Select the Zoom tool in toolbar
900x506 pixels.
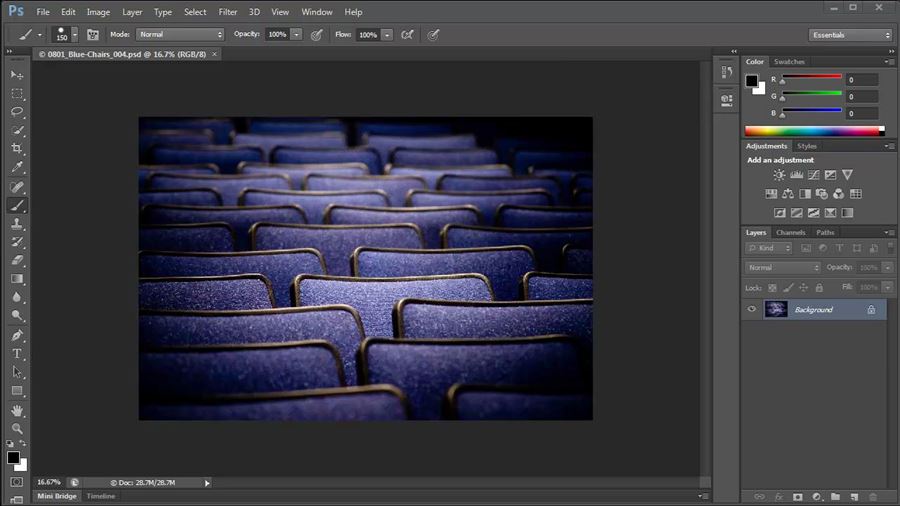tap(17, 428)
